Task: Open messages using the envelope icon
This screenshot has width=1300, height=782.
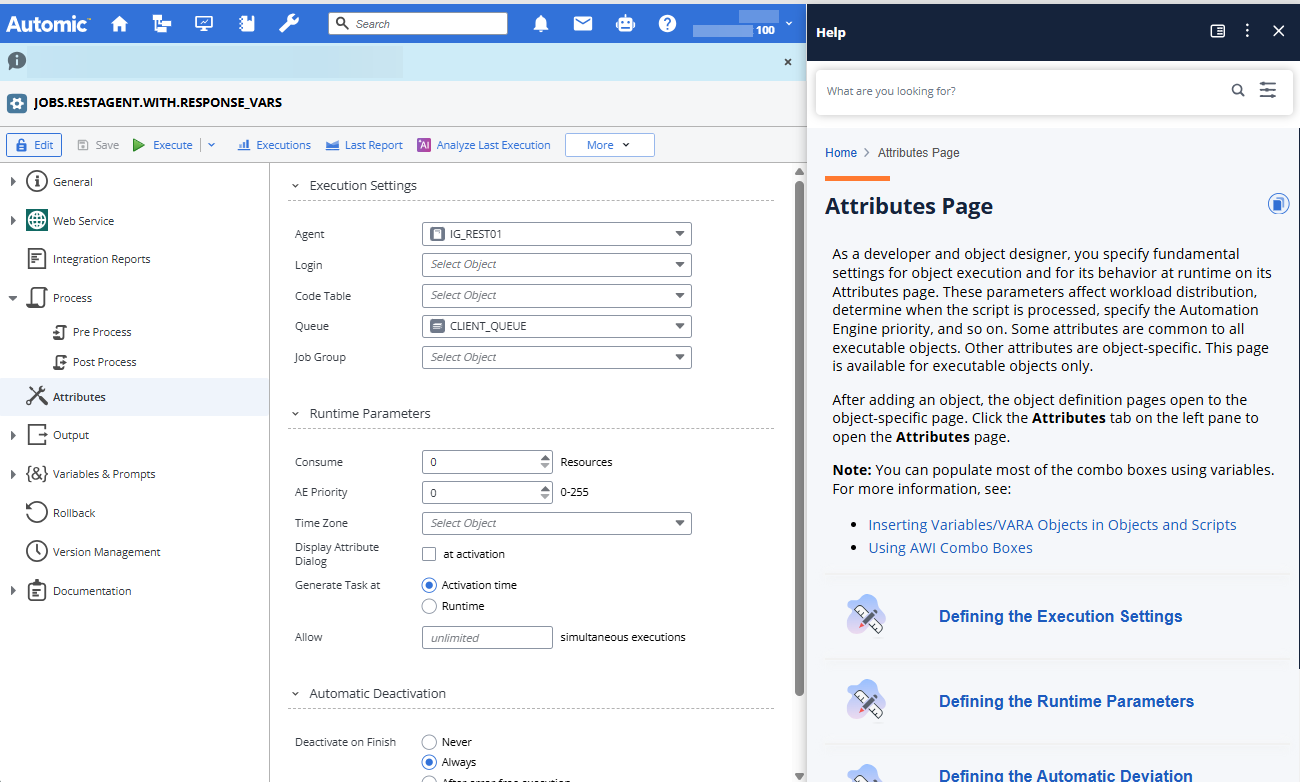Action: (583, 23)
